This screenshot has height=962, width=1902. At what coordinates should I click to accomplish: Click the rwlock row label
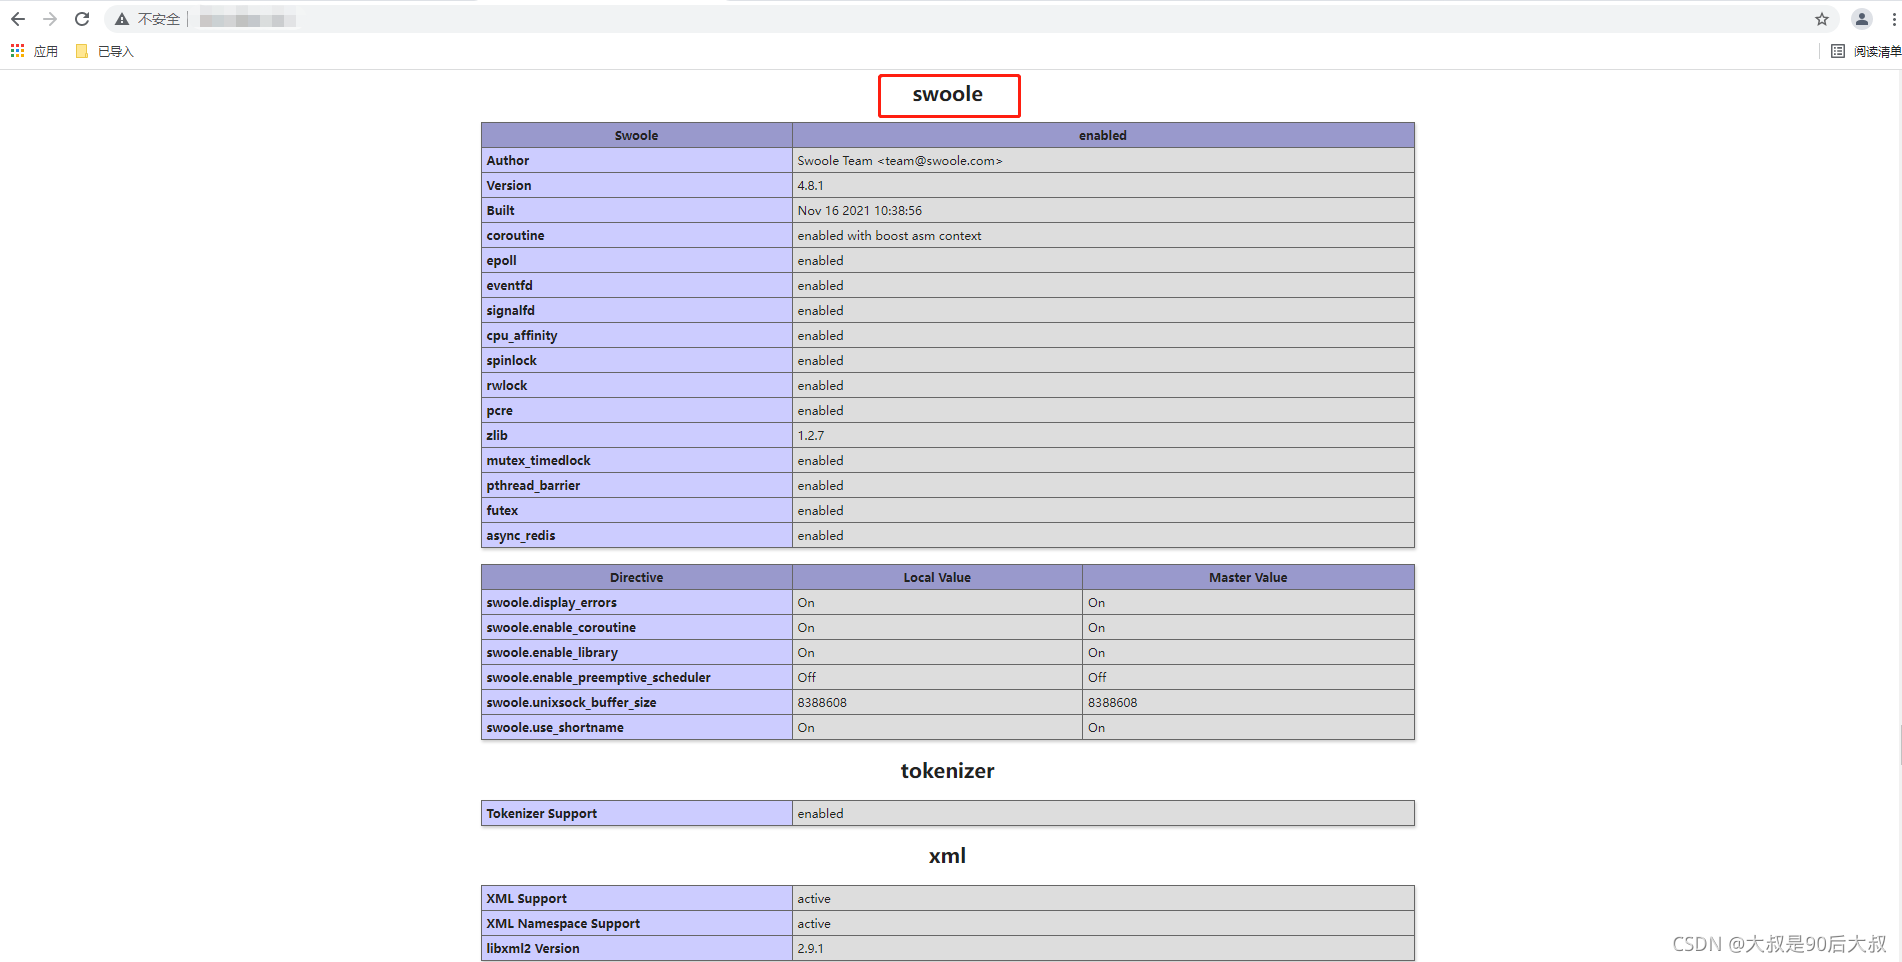(x=507, y=385)
